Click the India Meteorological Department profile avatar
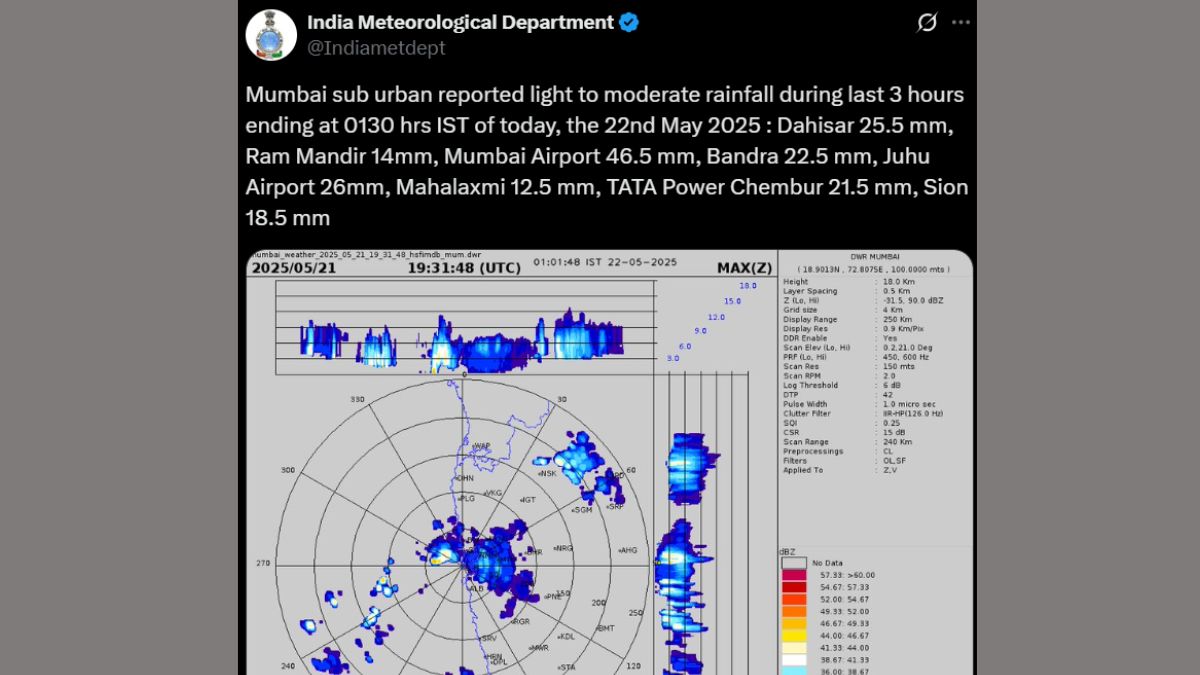 coord(271,35)
